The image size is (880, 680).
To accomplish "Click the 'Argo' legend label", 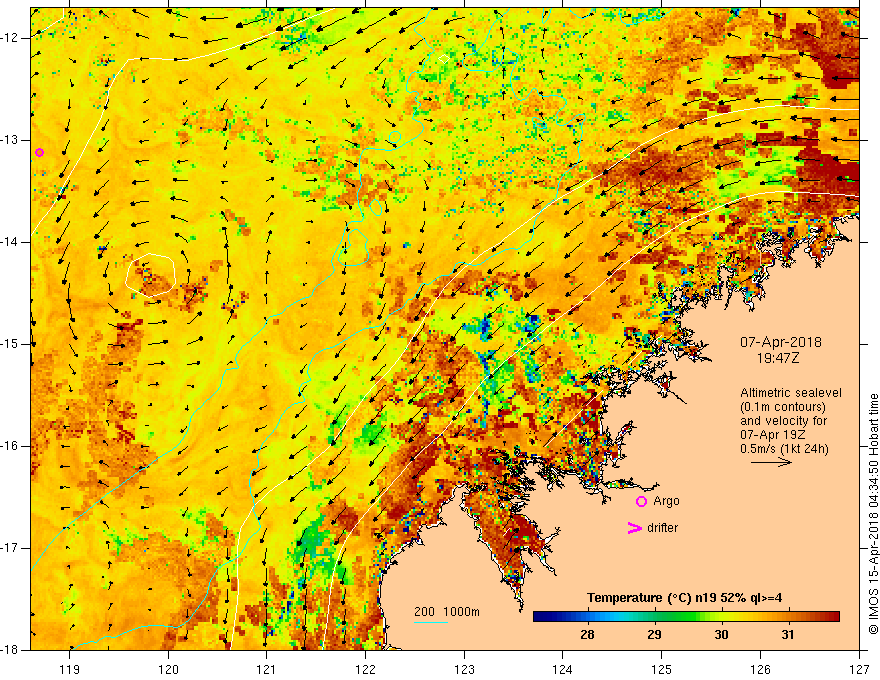I will pyautogui.click(x=666, y=502).
